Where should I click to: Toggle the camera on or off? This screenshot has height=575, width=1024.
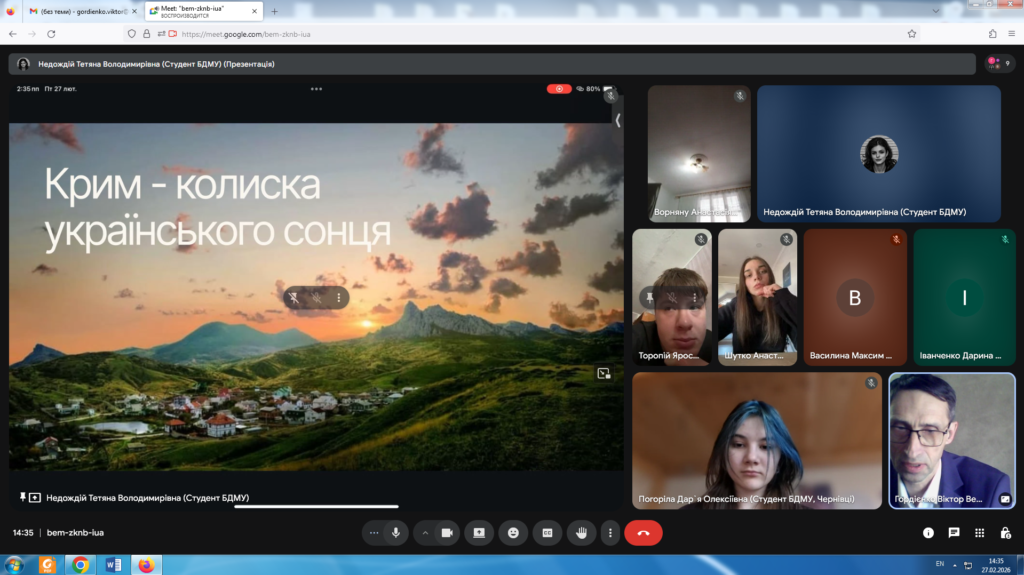click(x=447, y=533)
